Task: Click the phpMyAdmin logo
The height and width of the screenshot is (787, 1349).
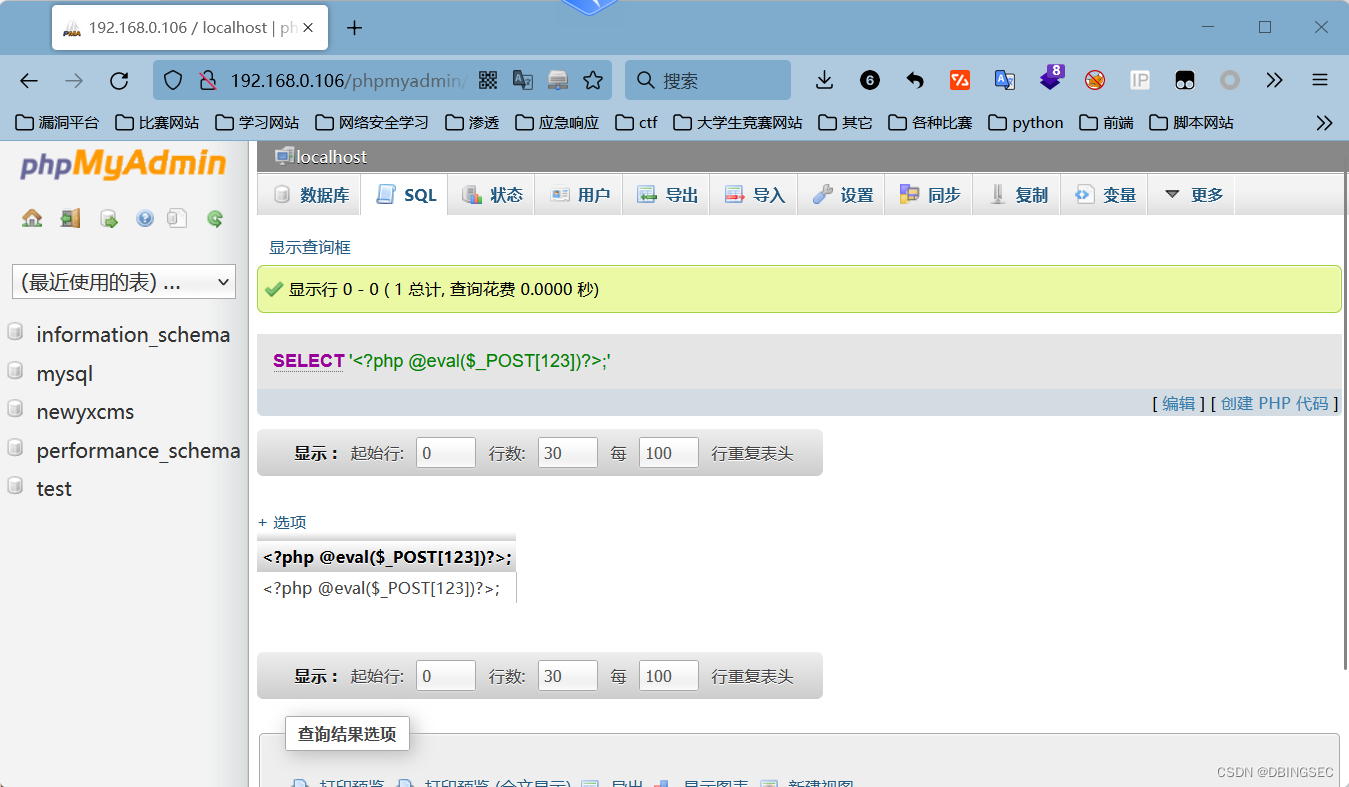Action: [123, 164]
